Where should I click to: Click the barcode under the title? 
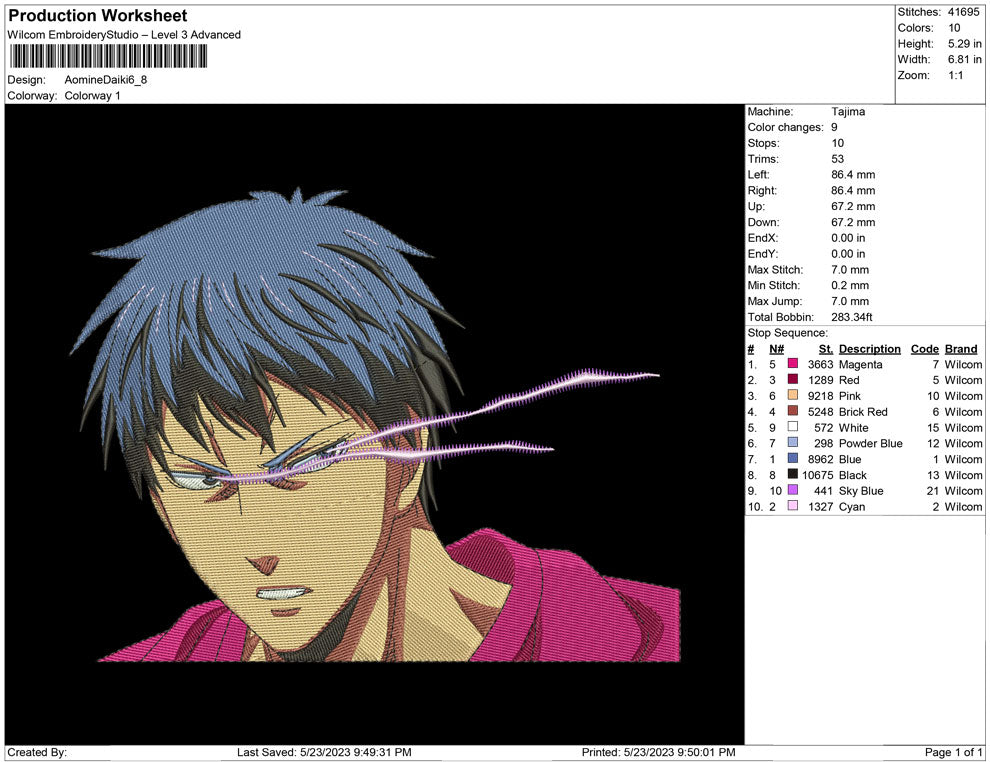[x=108, y=56]
